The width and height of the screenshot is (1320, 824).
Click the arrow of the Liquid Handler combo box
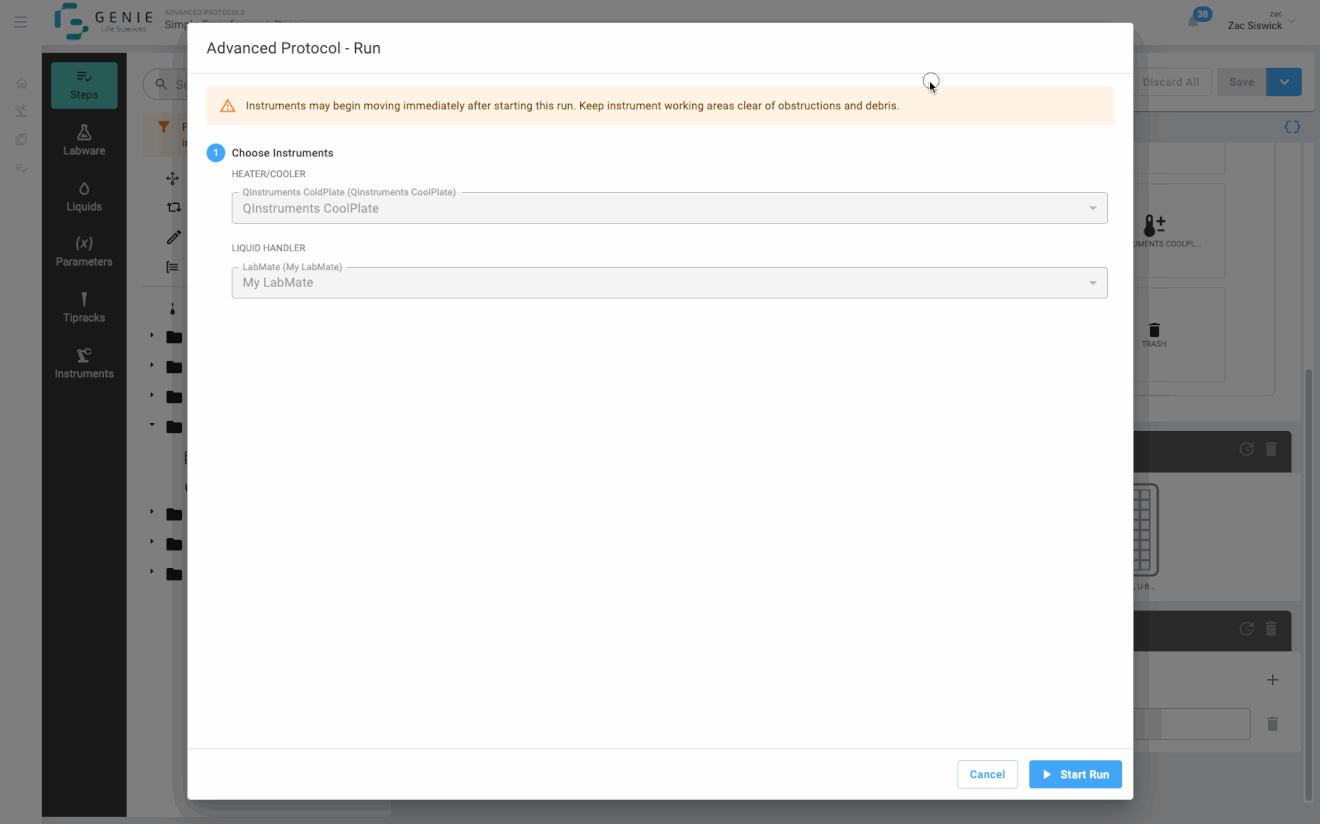pyautogui.click(x=1092, y=283)
